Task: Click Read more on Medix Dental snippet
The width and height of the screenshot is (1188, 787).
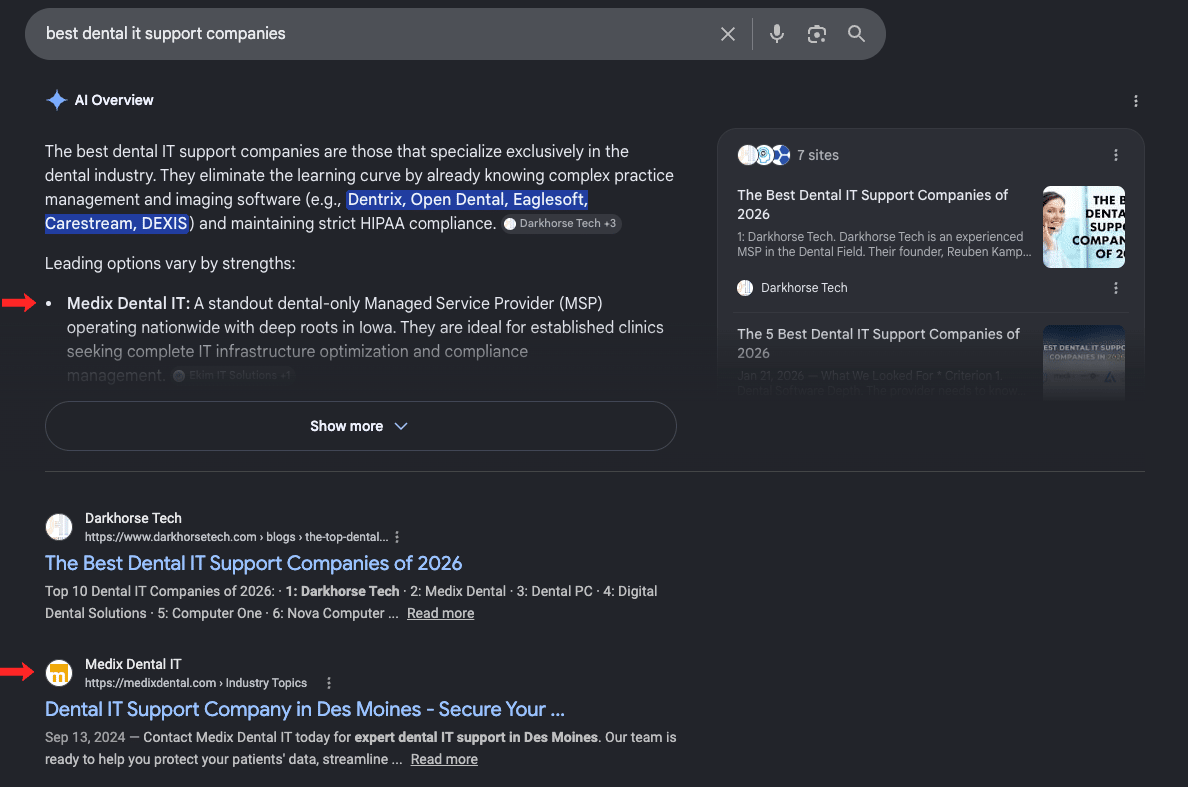Action: click(x=444, y=760)
